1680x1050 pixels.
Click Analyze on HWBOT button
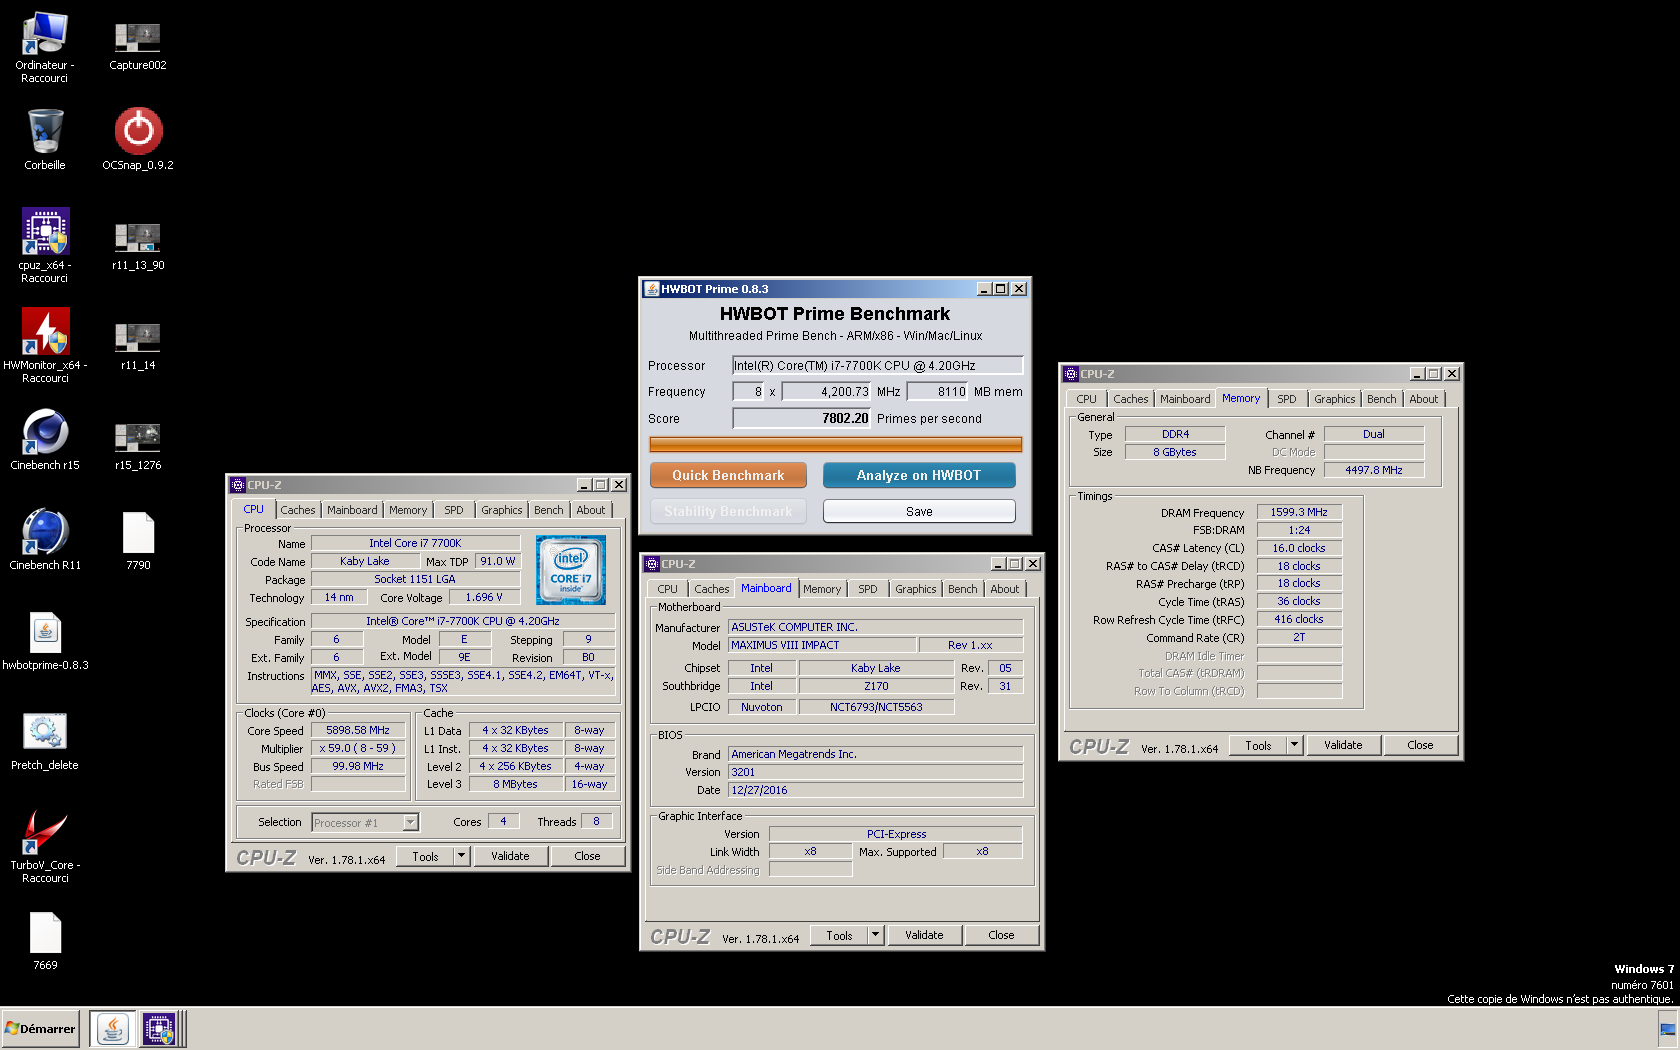[919, 475]
